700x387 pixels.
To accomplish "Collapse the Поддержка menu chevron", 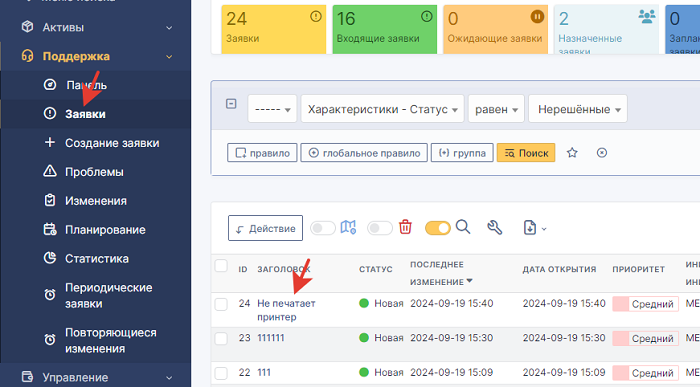I will [169, 57].
